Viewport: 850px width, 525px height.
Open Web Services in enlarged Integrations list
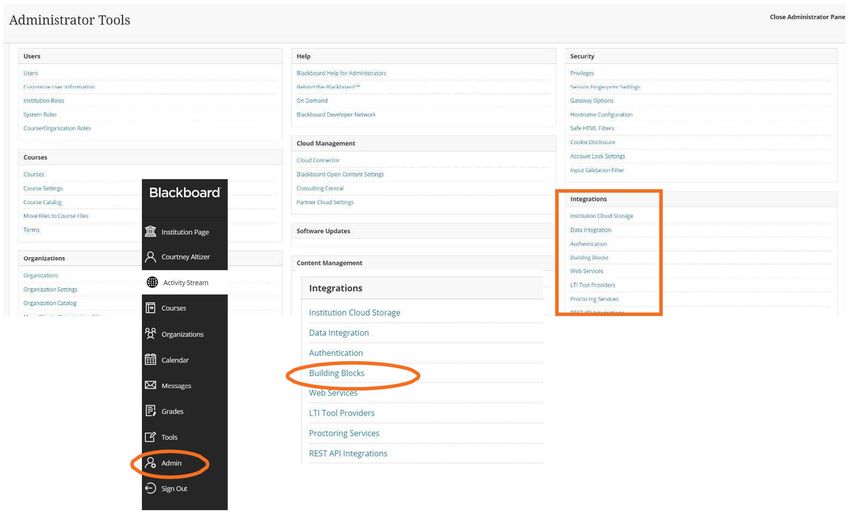tap(333, 393)
